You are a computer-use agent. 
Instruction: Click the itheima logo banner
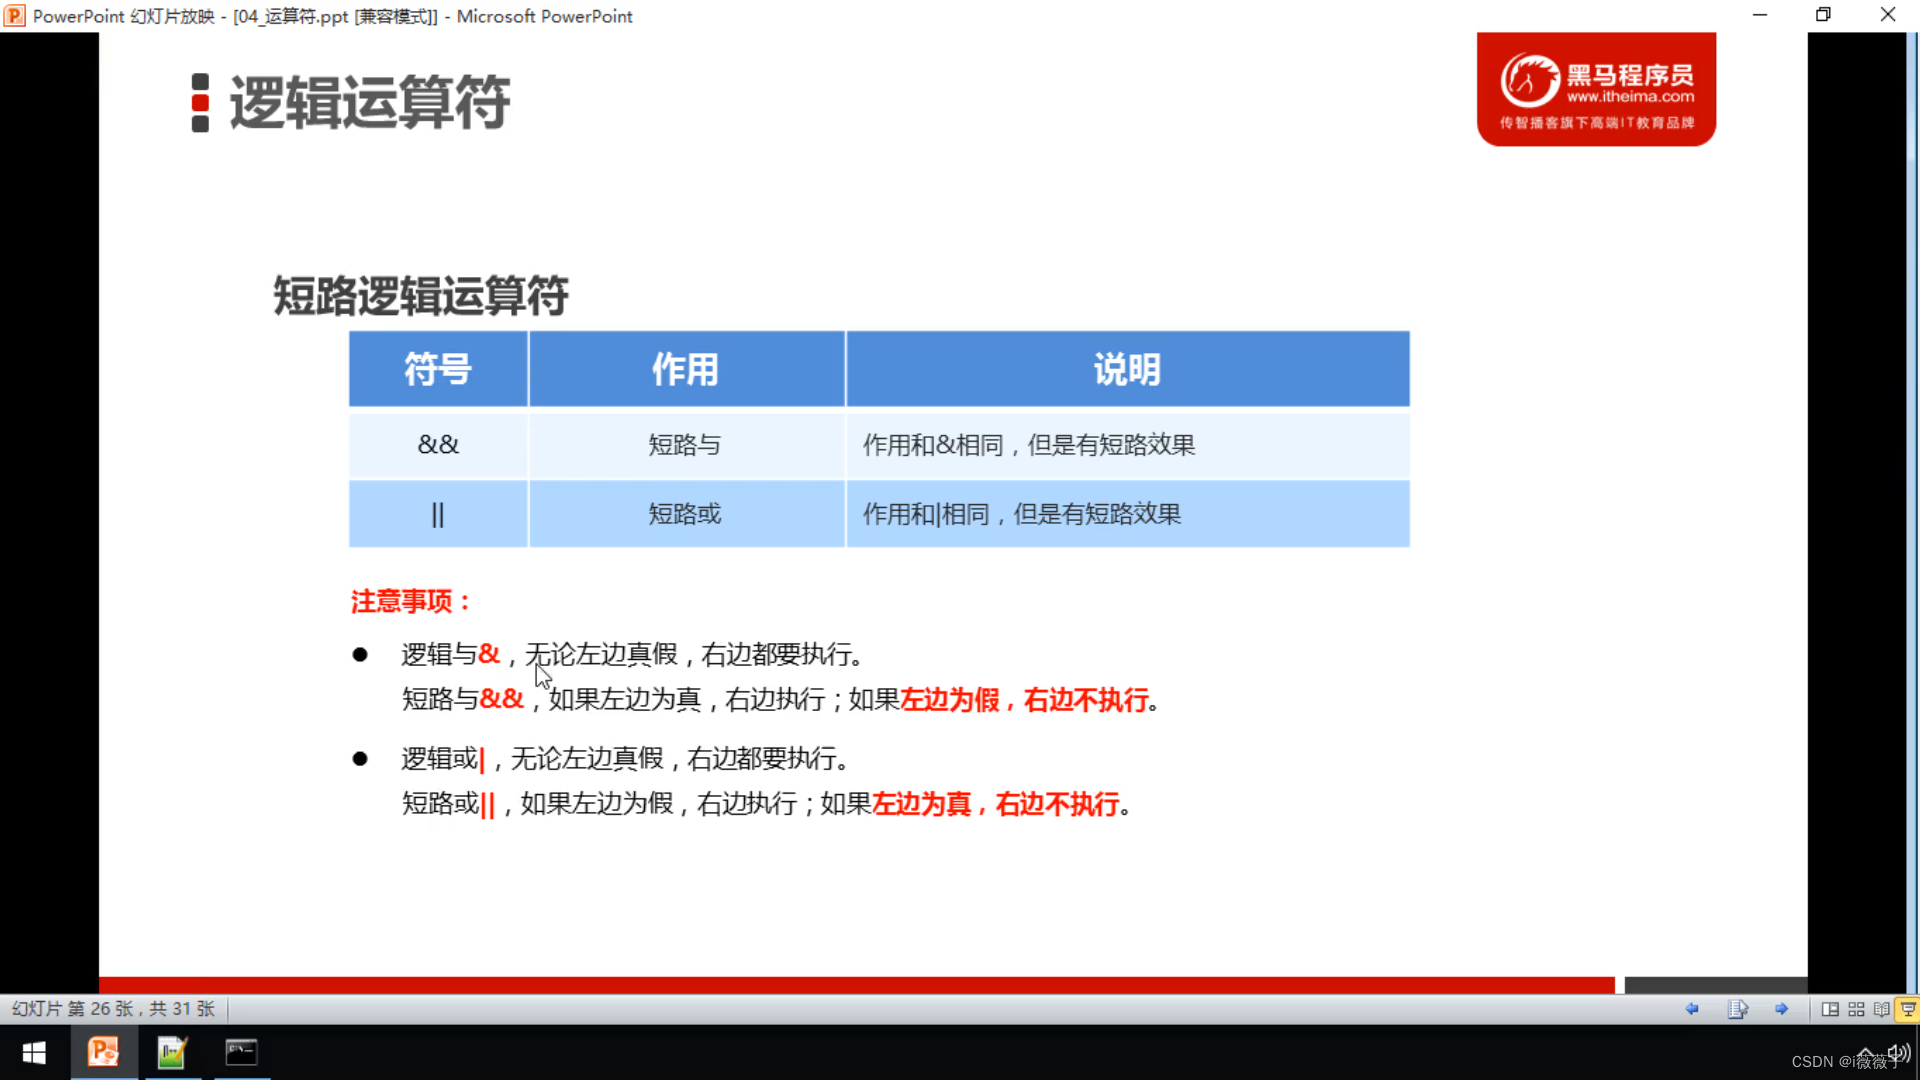pos(1596,90)
